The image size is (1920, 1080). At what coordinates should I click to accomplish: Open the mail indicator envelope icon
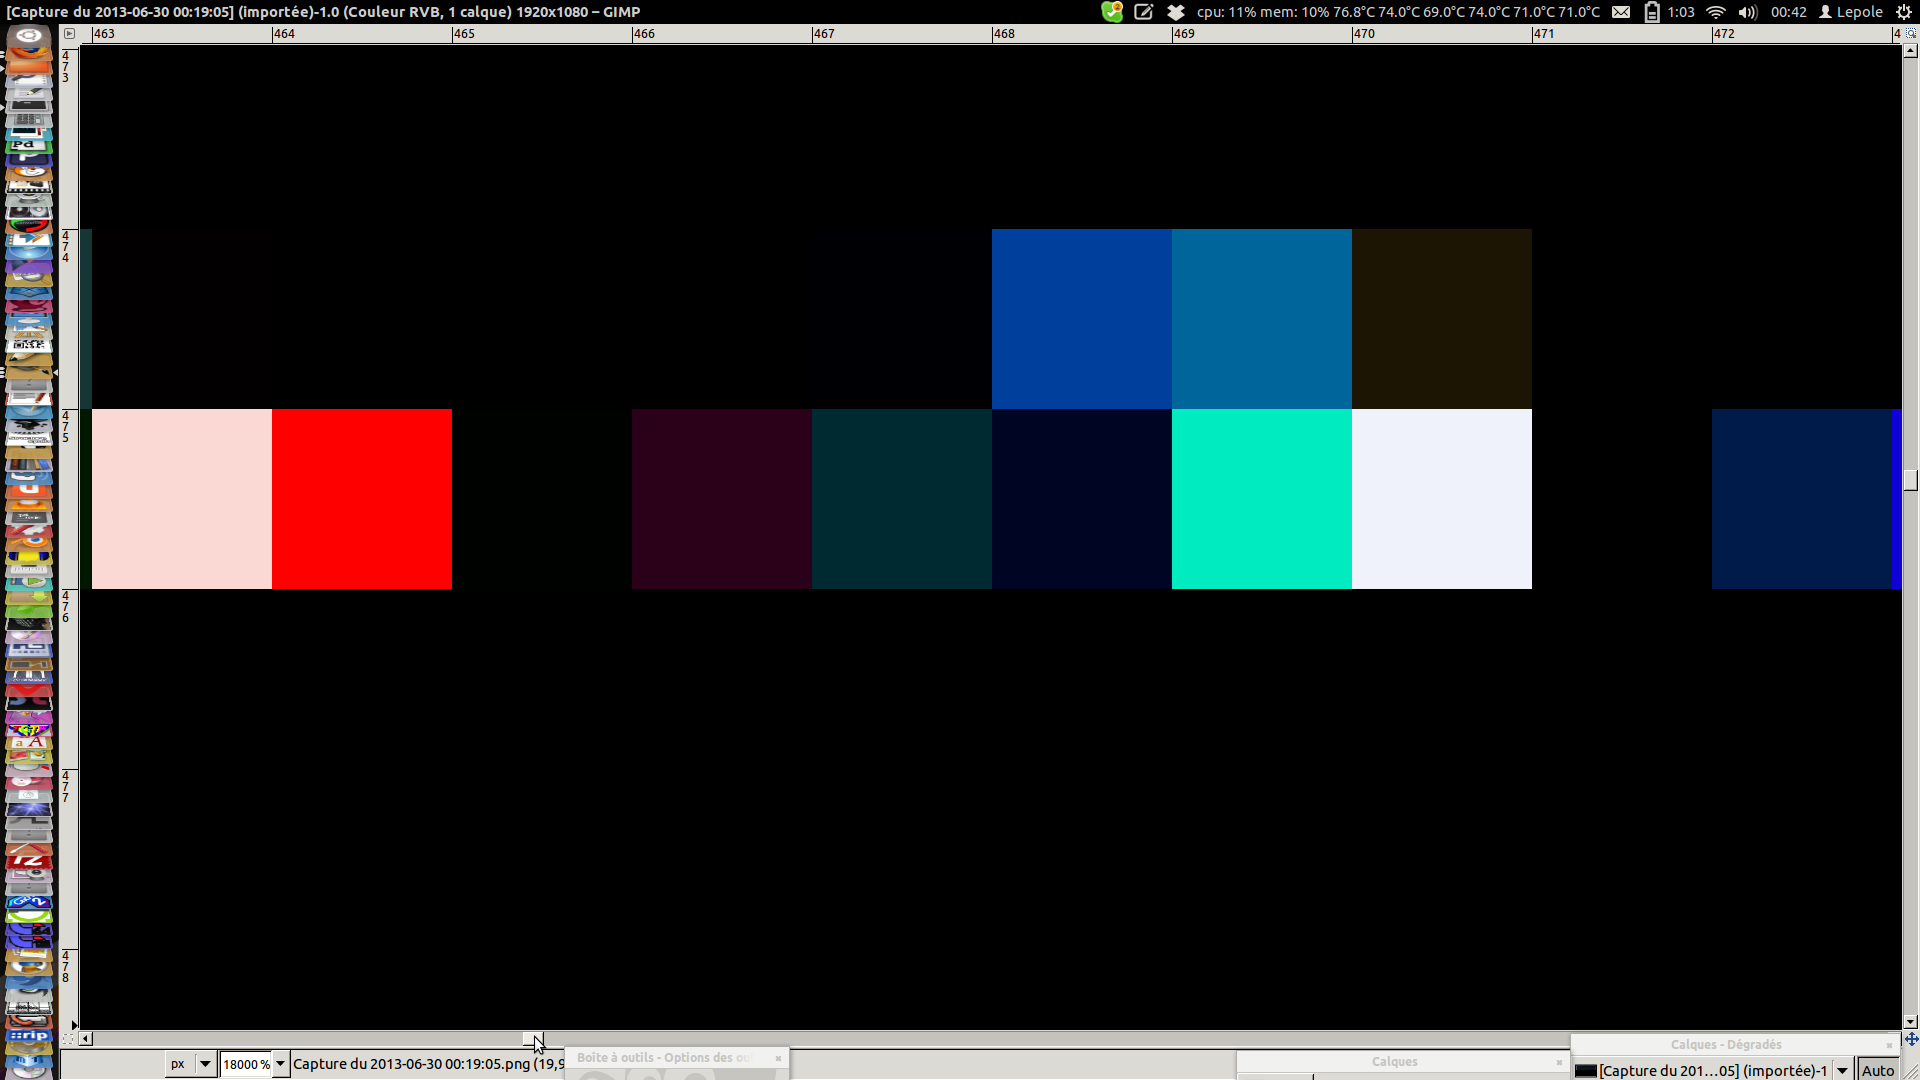(x=1621, y=12)
